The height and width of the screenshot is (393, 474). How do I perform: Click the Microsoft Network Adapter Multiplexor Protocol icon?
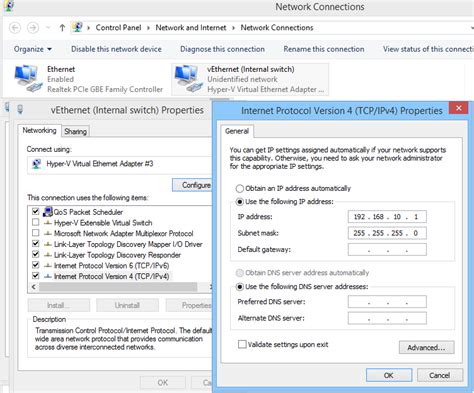[48, 233]
